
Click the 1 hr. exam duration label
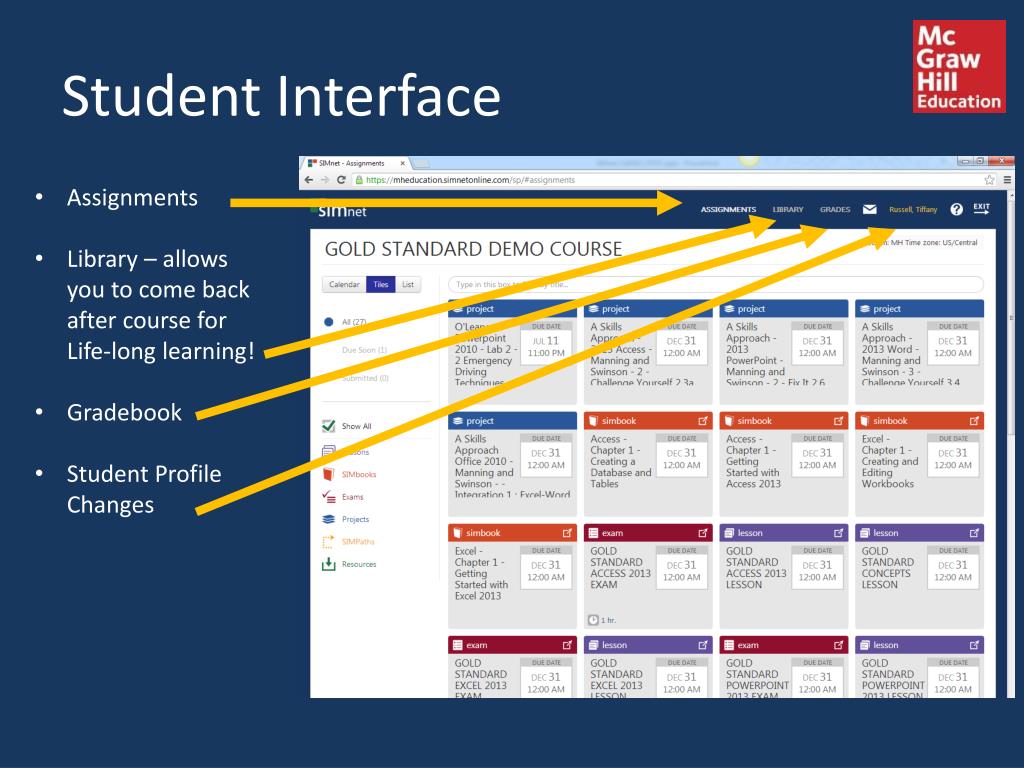tap(602, 620)
